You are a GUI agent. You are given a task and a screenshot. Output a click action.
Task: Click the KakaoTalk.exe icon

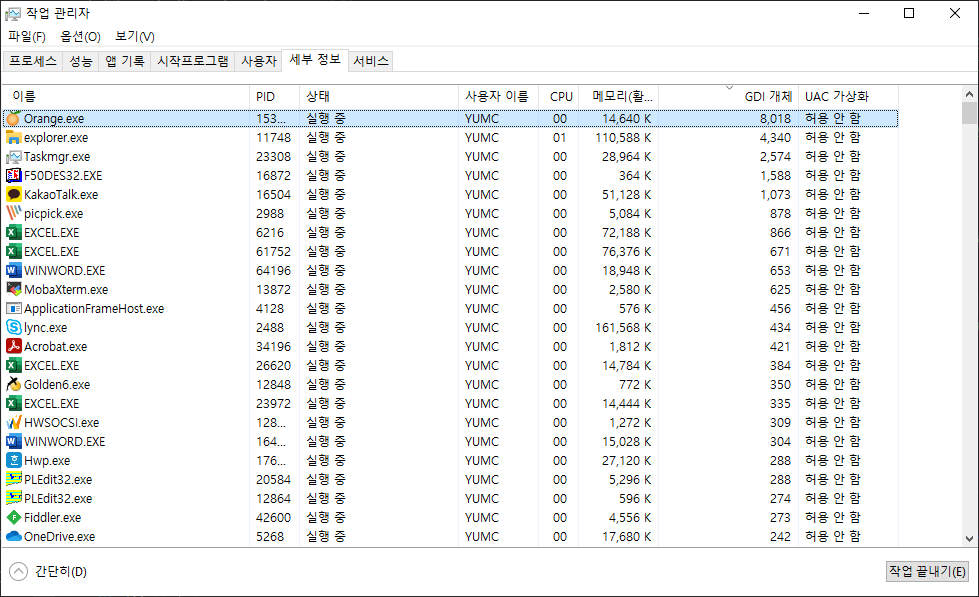click(x=13, y=195)
